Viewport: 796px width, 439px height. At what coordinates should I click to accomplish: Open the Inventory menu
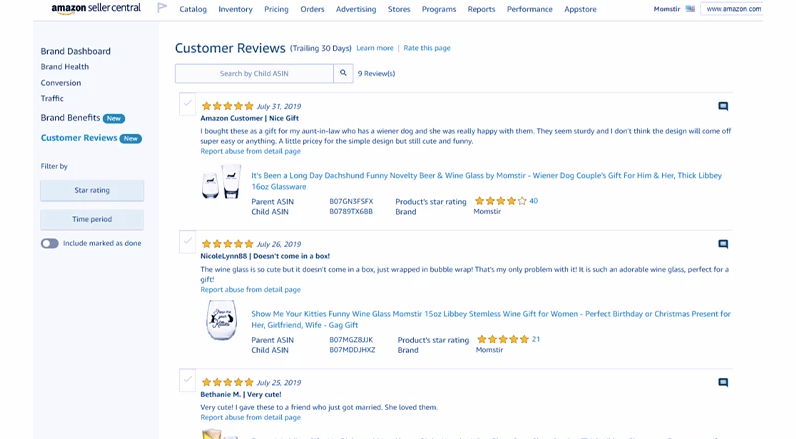pos(235,9)
